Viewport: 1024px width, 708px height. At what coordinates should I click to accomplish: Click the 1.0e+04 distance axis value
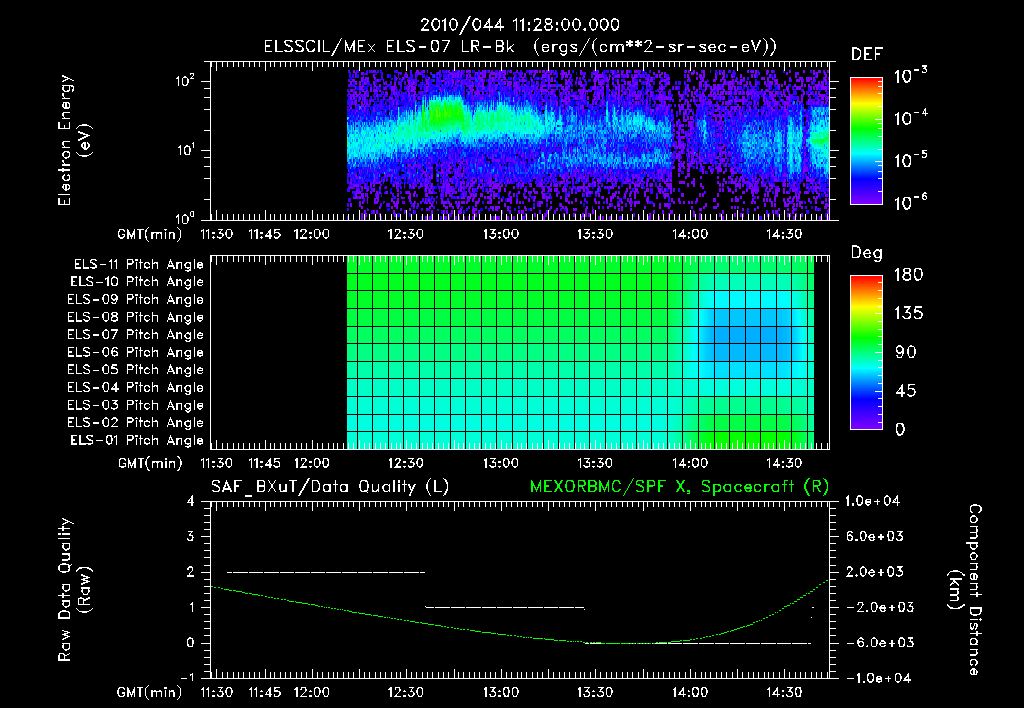point(872,502)
